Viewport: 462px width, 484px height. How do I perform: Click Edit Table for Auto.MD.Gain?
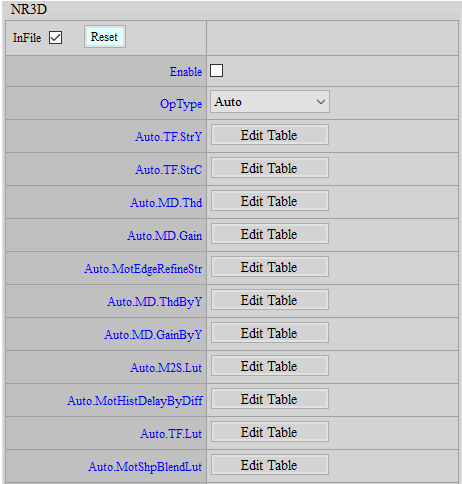270,234
